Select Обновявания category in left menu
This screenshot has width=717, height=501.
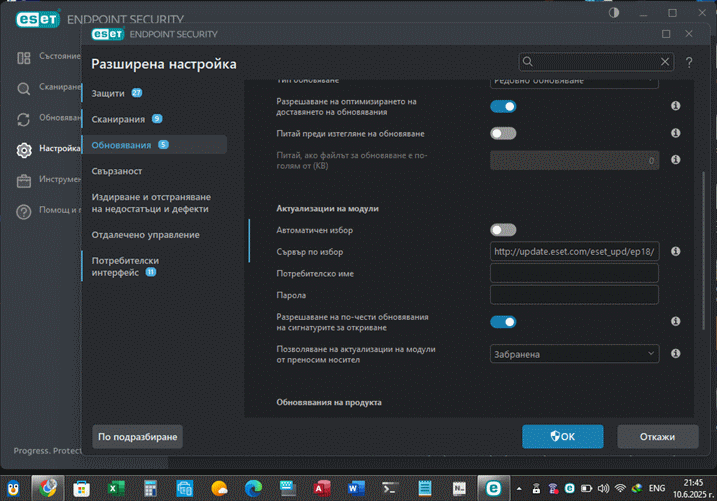(x=155, y=145)
